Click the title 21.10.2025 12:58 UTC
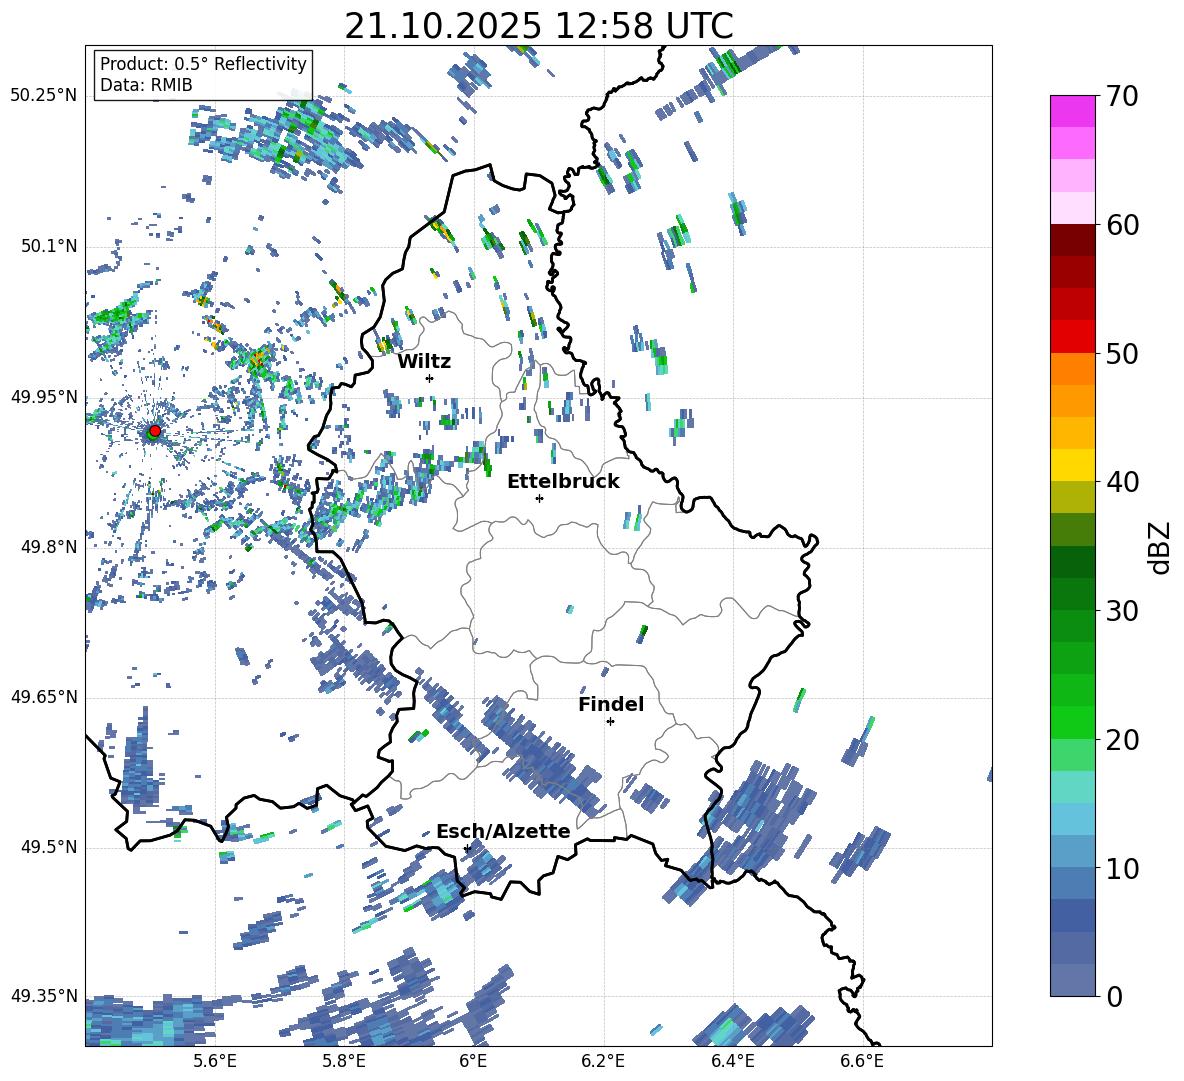The image size is (1184, 1081). tap(538, 26)
